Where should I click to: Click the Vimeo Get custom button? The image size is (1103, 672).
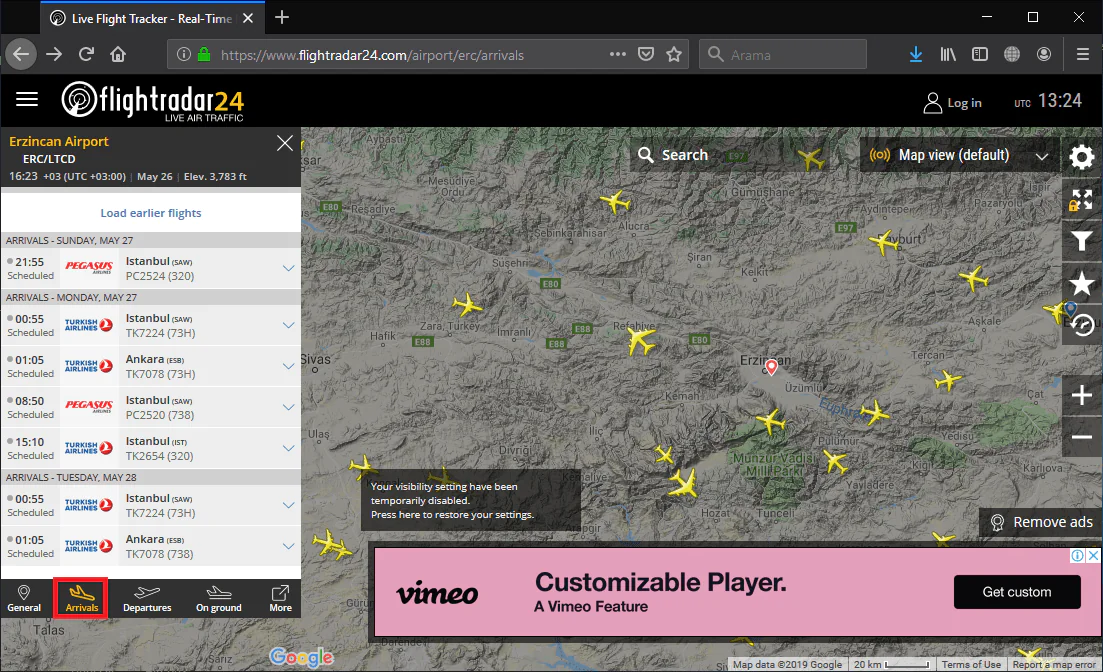click(x=1016, y=592)
